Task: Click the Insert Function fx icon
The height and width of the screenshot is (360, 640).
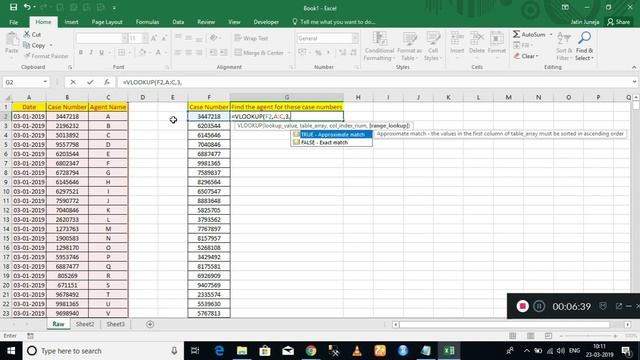Action: 107,82
